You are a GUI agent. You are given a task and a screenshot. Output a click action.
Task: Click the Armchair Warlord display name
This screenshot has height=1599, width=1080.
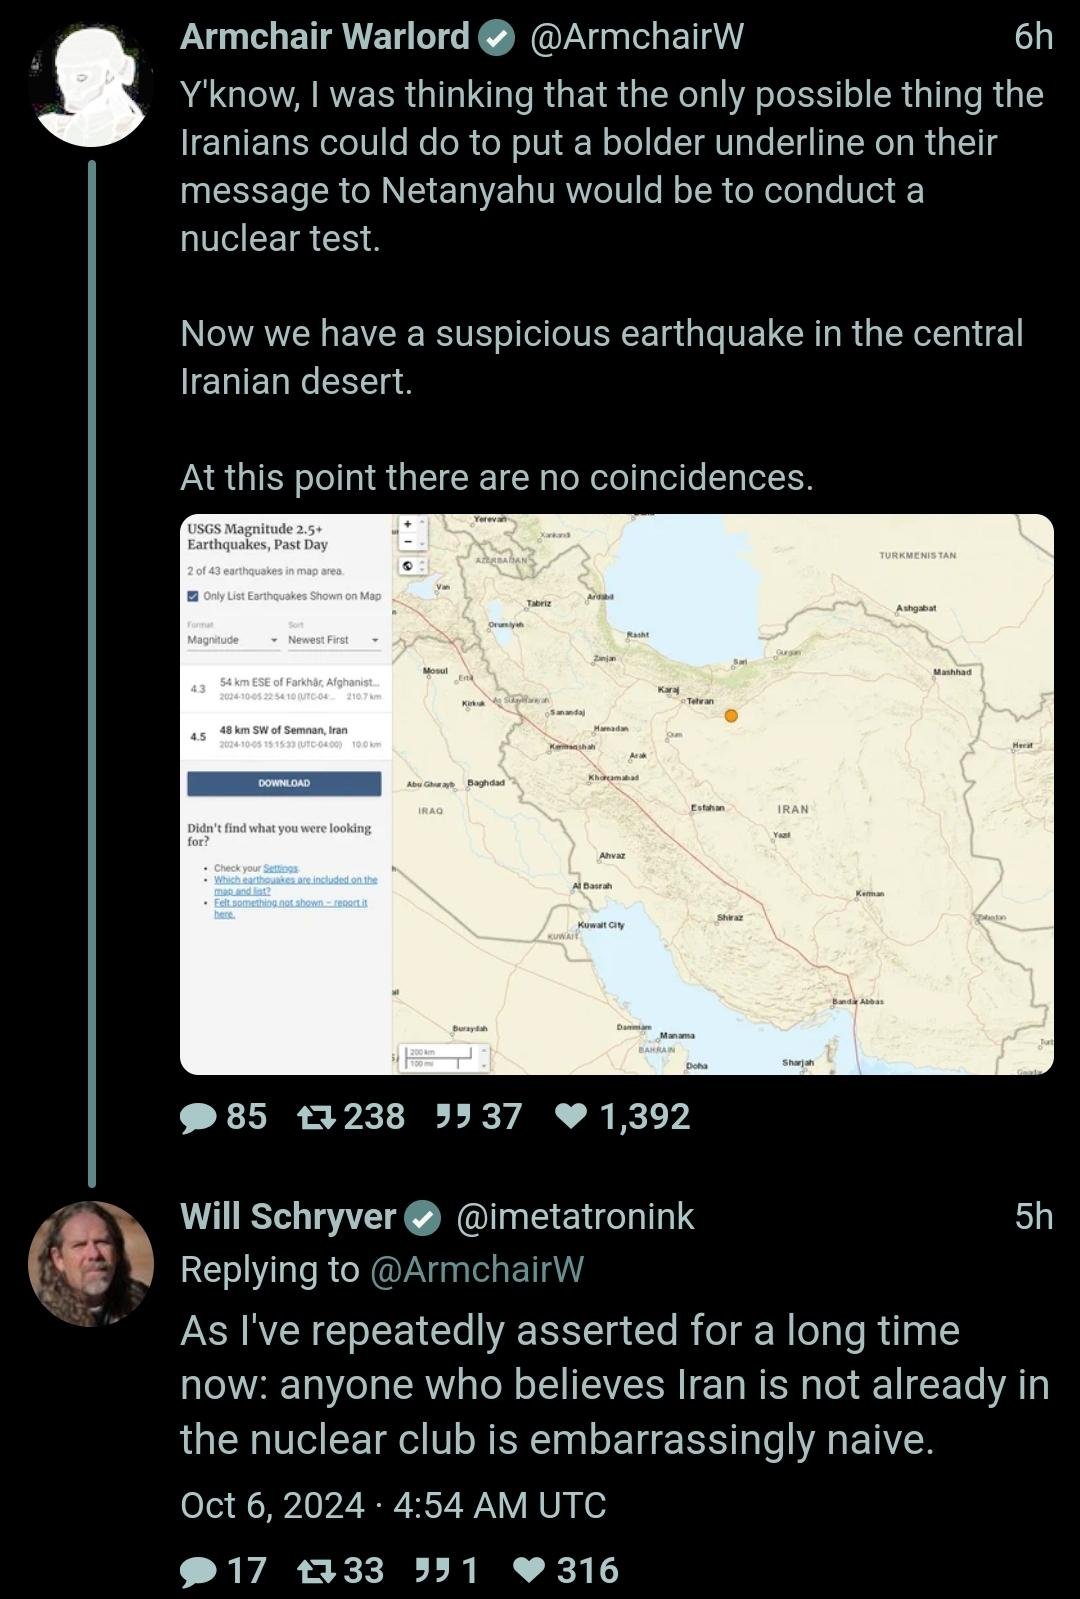pyautogui.click(x=325, y=37)
